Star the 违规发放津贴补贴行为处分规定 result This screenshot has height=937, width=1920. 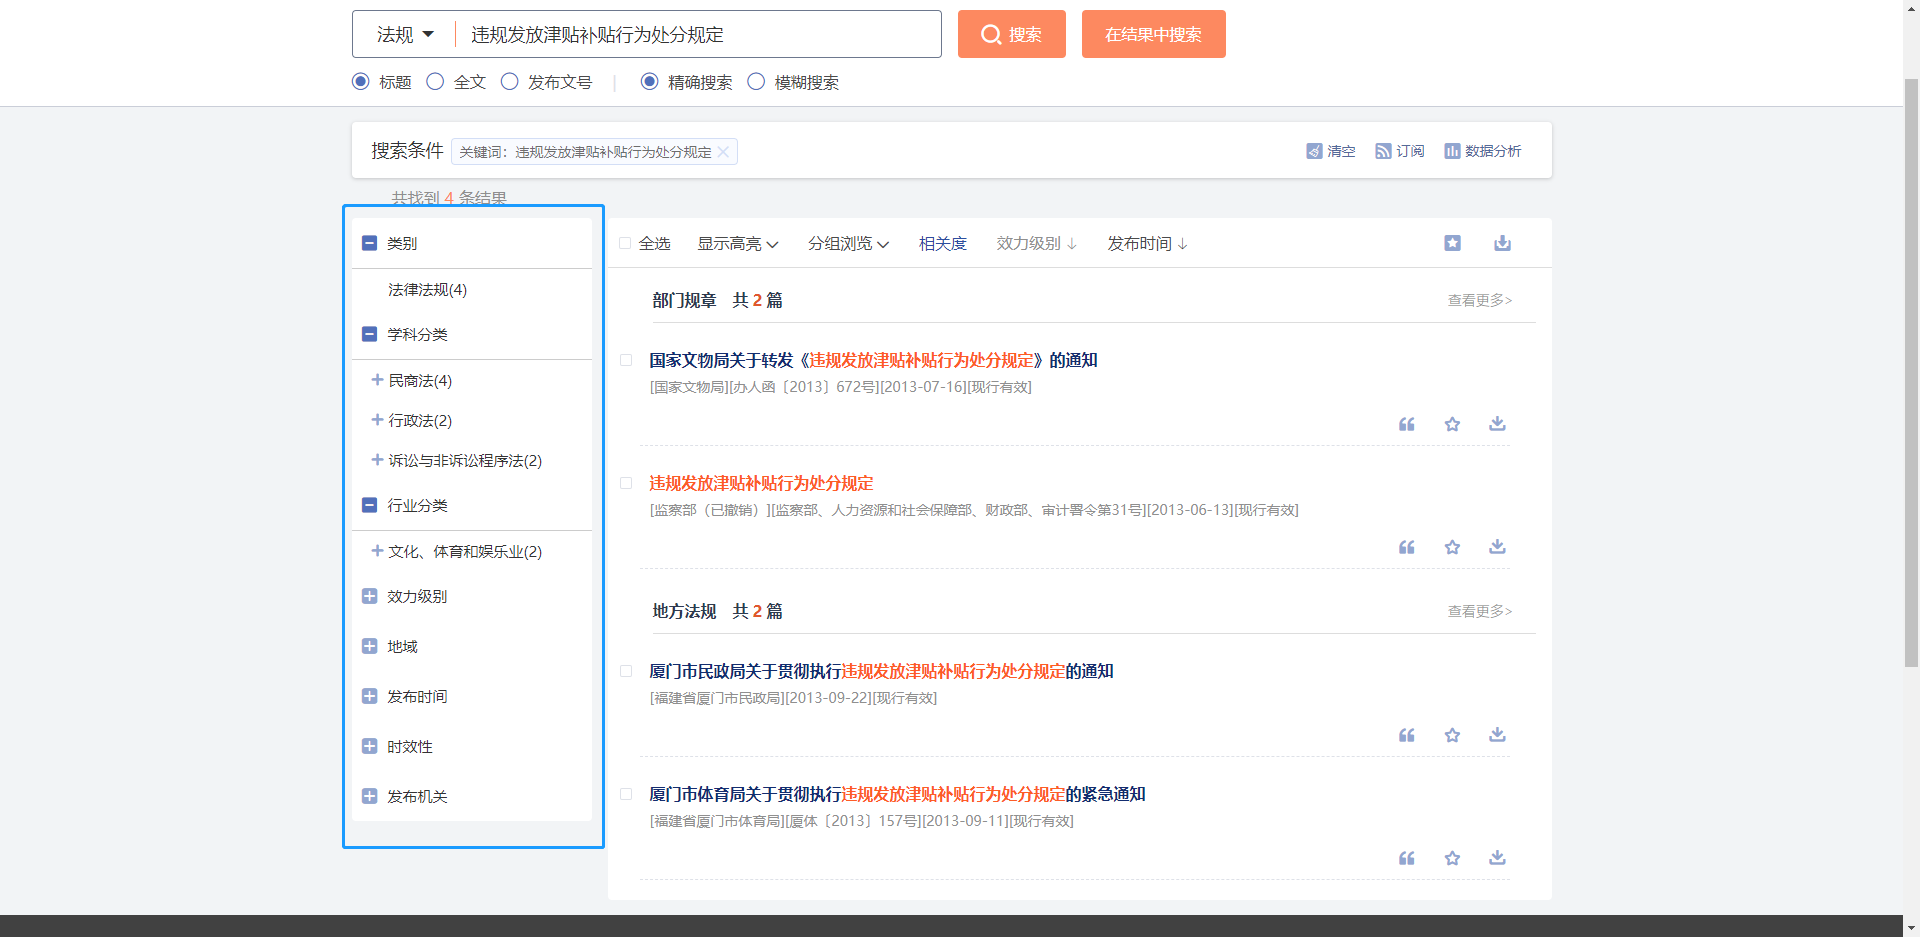[1452, 547]
